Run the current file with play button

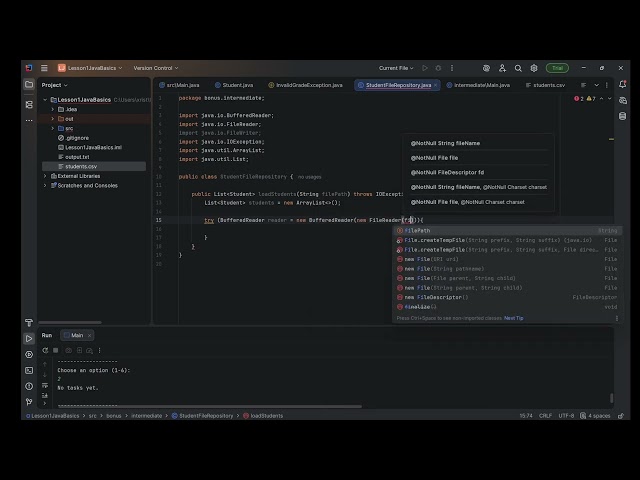[425, 68]
